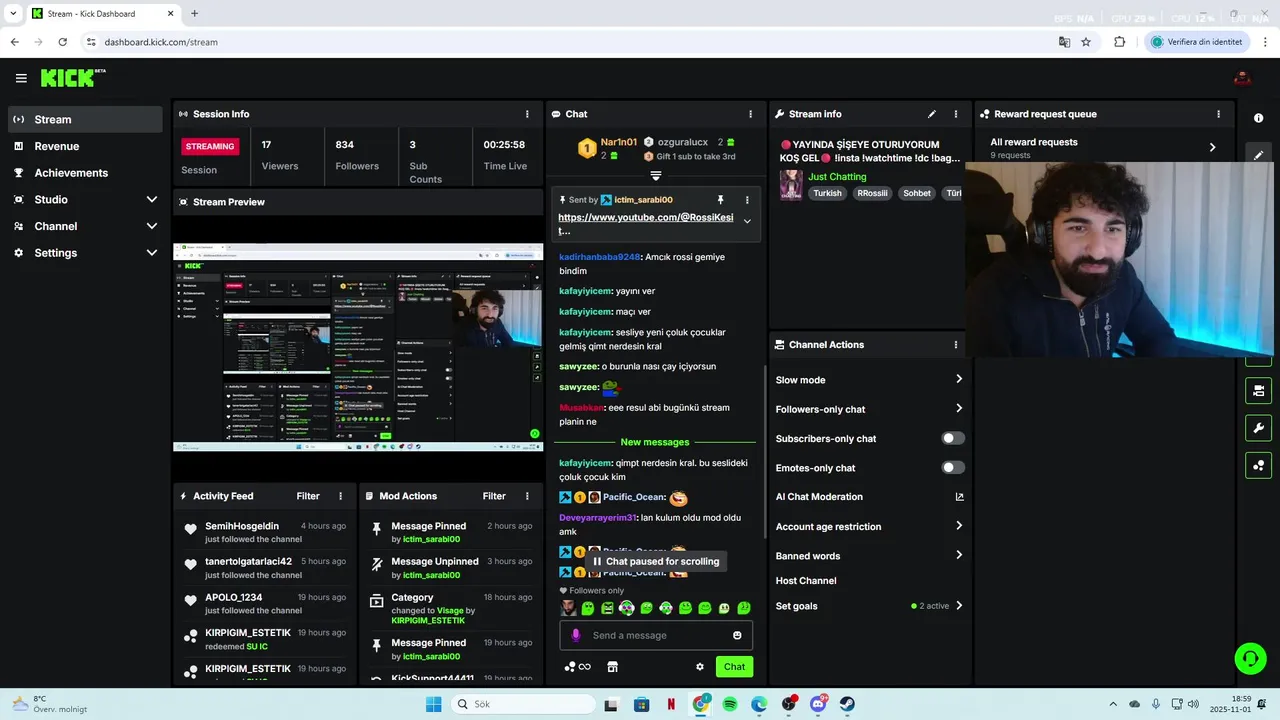Expand the Channel sidebar section

[x=151, y=226]
